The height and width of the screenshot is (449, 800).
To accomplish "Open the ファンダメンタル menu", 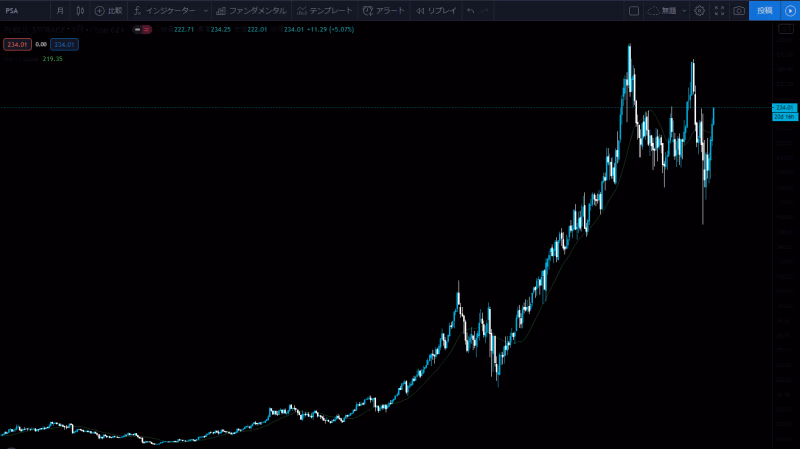I will 250,10.
